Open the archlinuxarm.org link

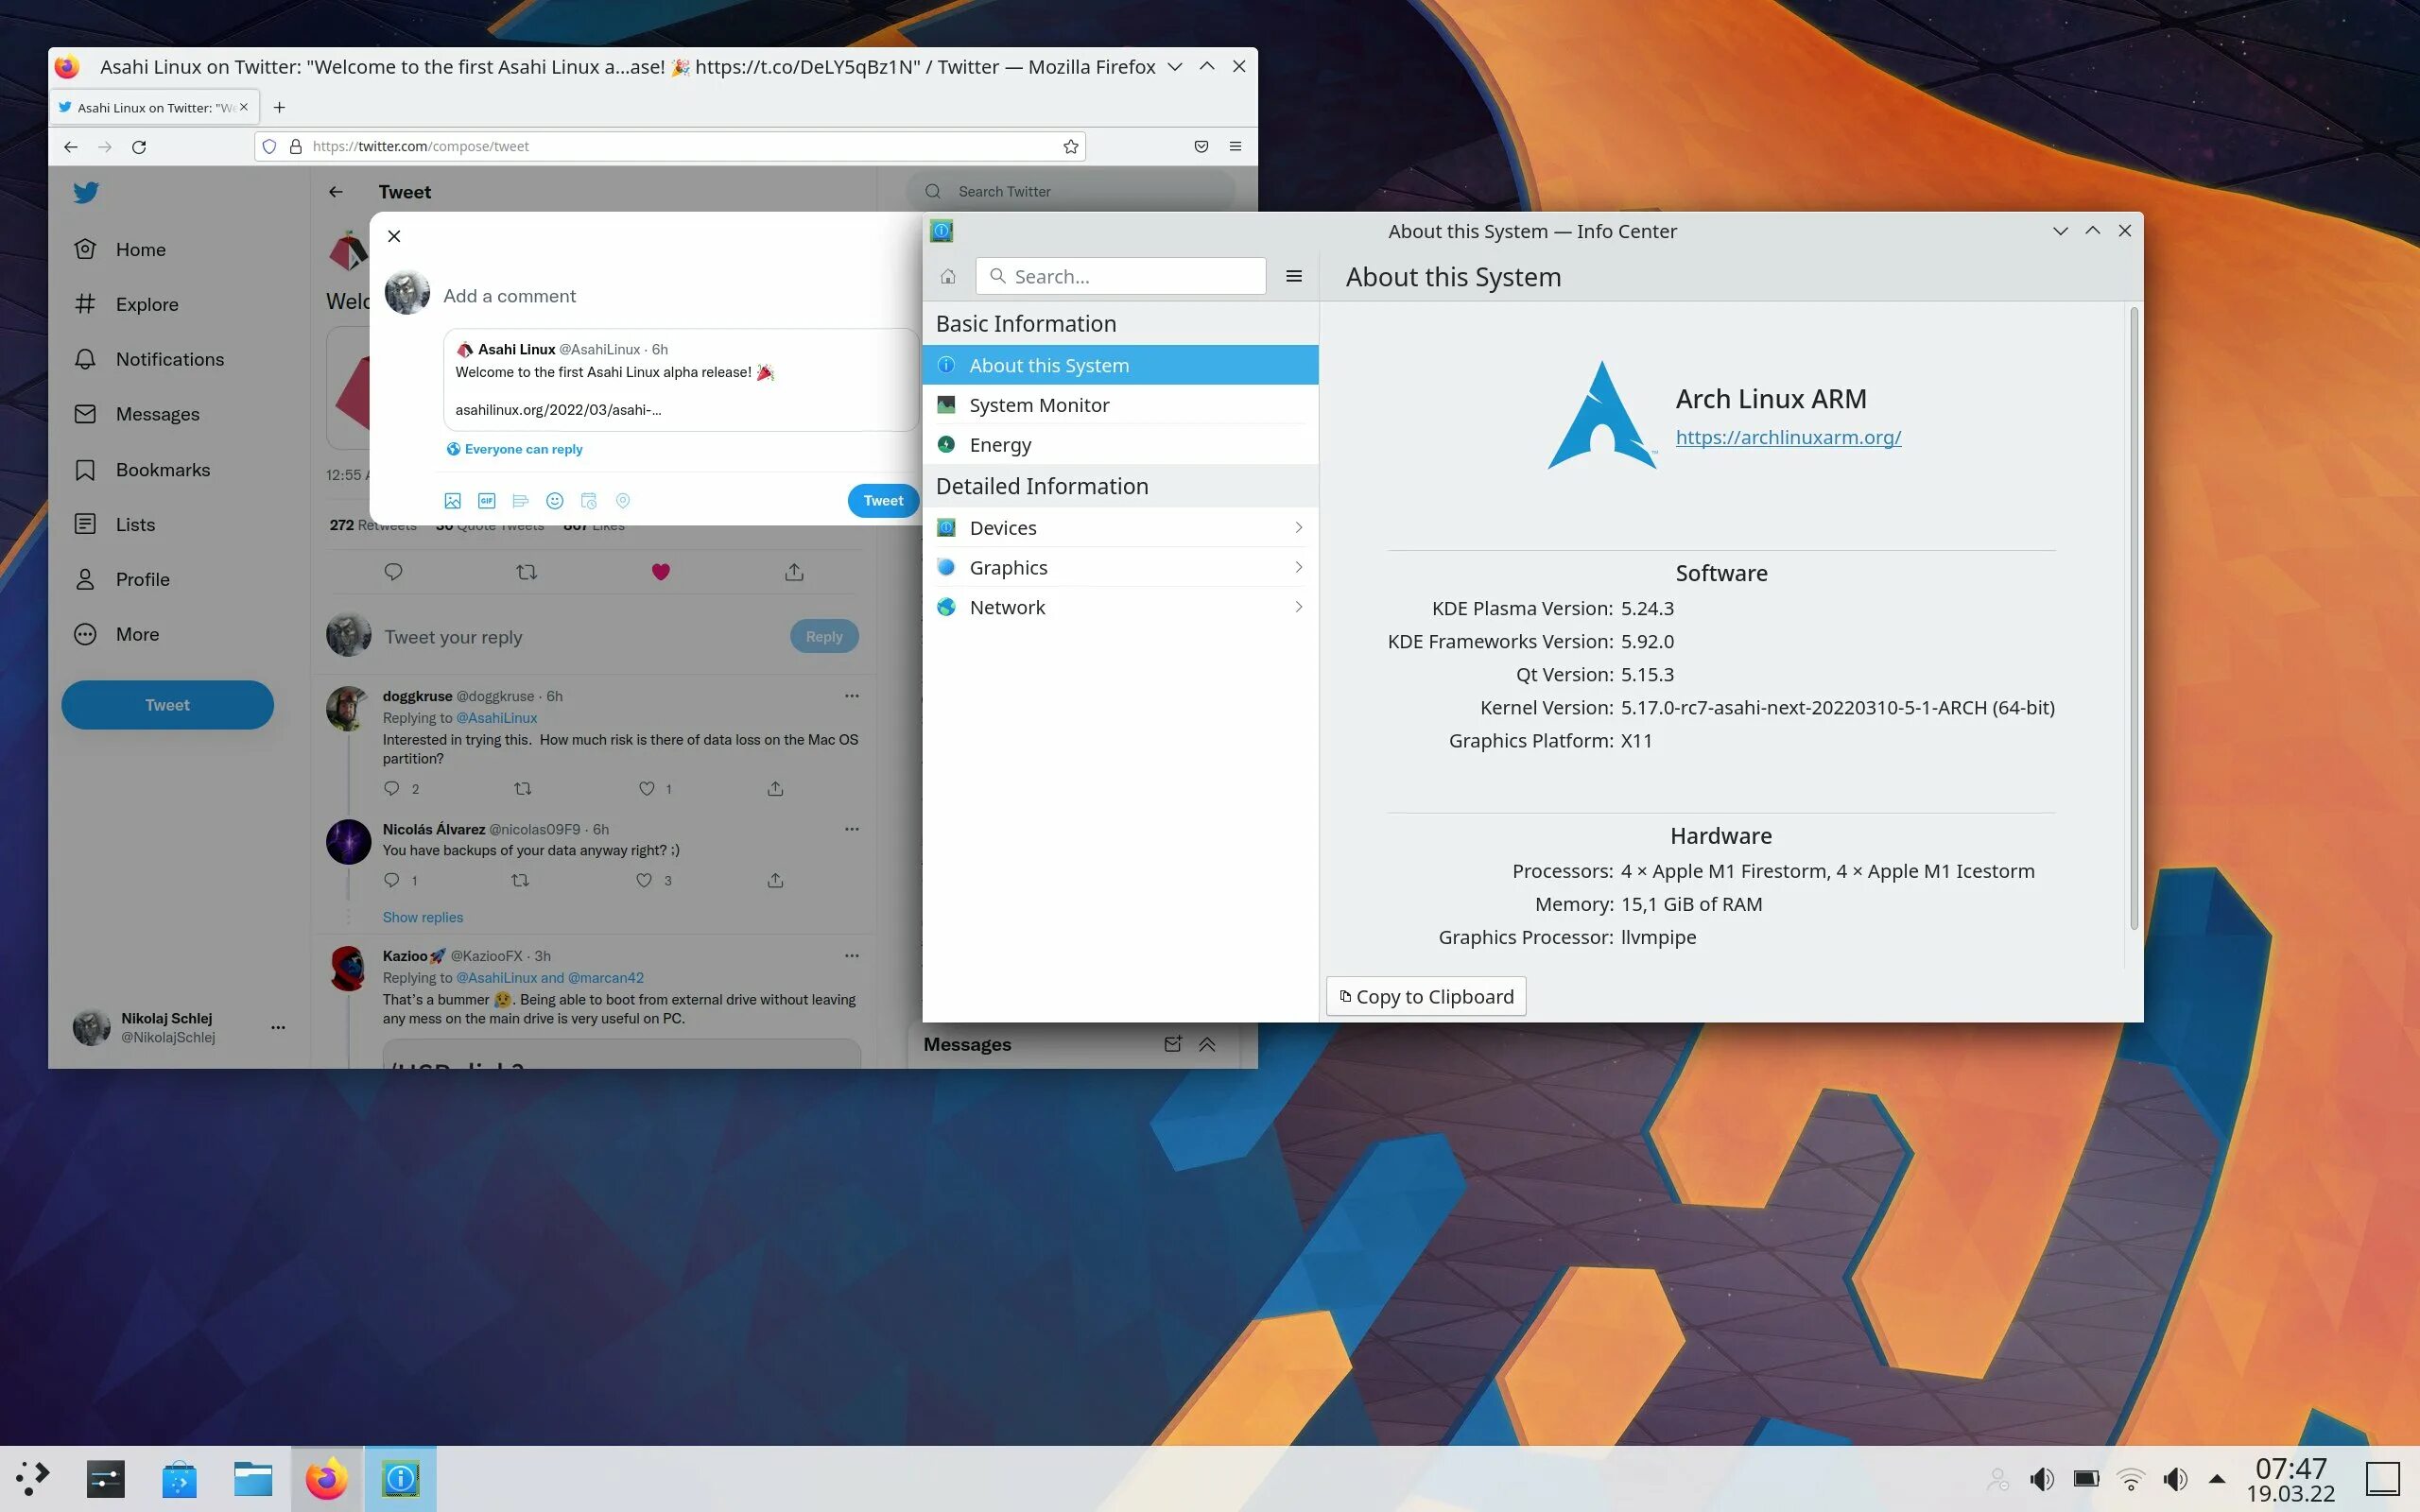tap(1787, 437)
